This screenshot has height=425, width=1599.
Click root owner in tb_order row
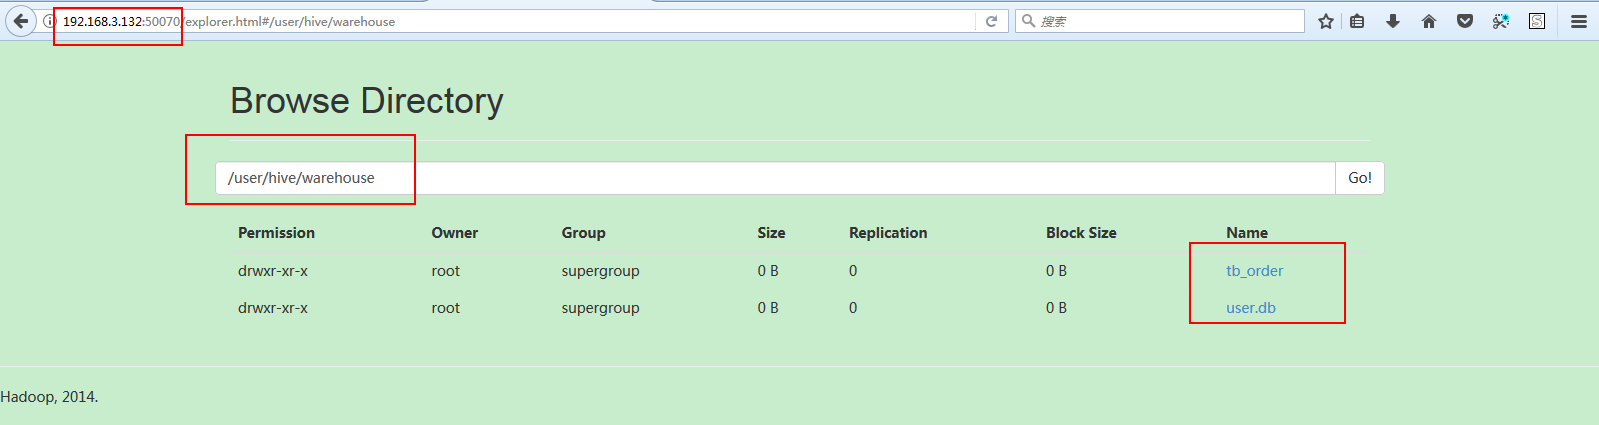[x=446, y=271]
